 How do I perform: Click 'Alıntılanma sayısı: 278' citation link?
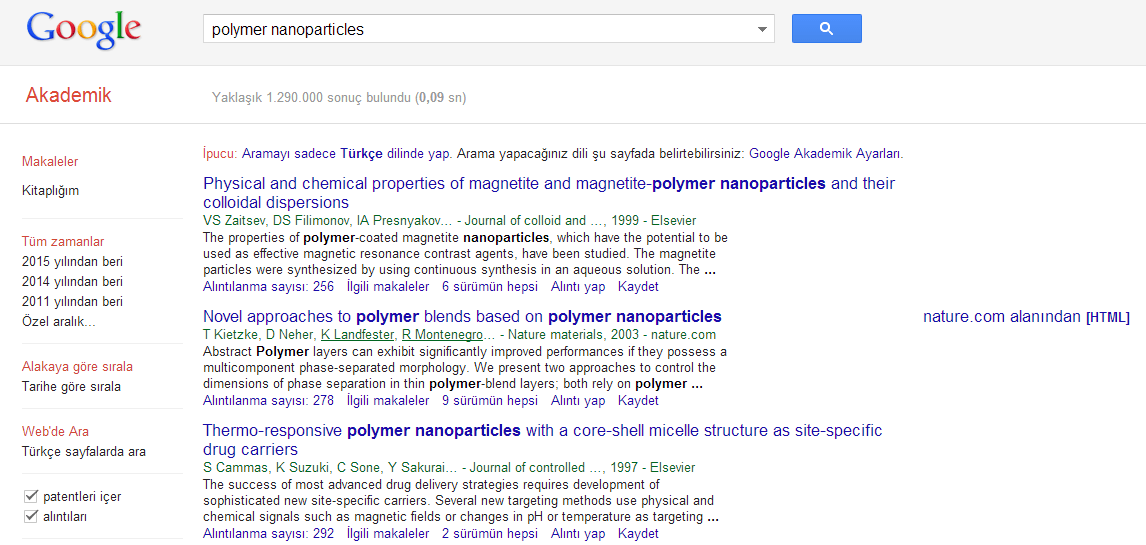pyautogui.click(x=268, y=400)
